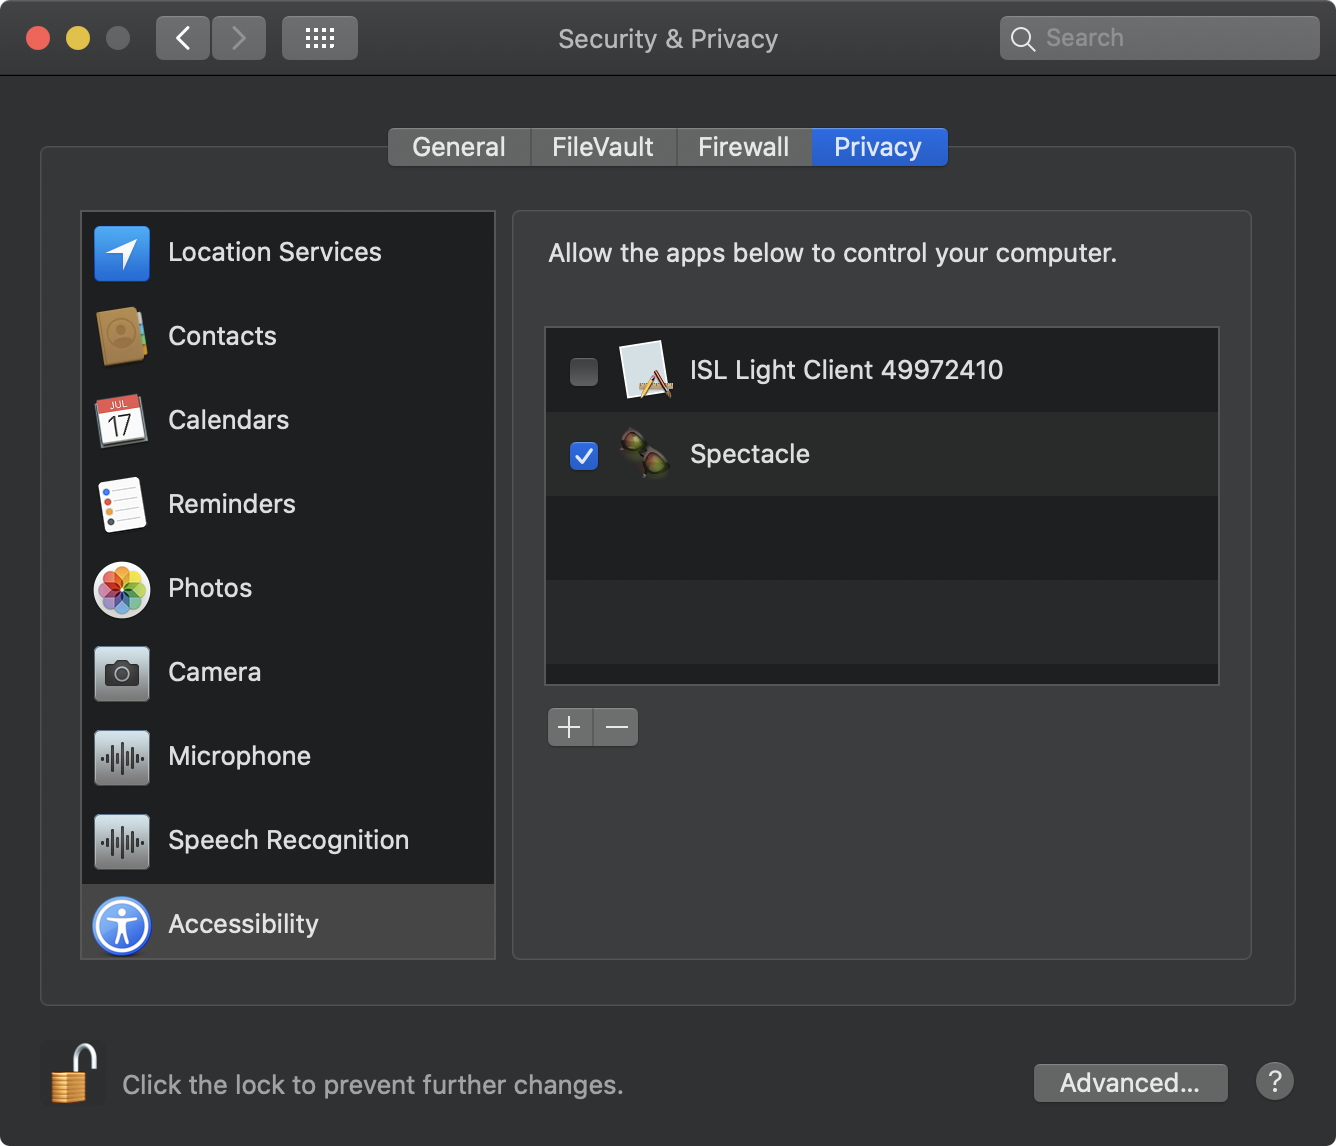The image size is (1336, 1146).
Task: Open Microphone privacy permissions
Action: click(x=239, y=756)
